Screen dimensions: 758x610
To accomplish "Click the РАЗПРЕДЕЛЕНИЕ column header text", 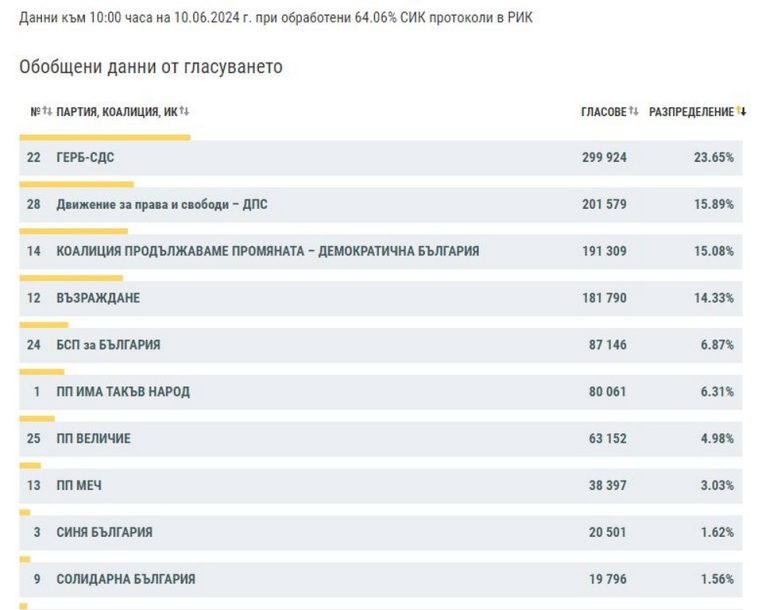I will (691, 112).
